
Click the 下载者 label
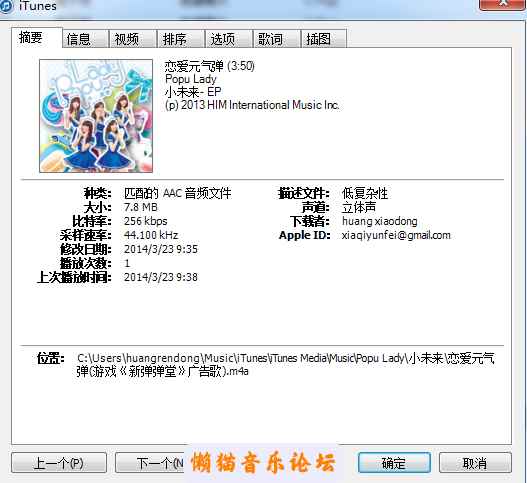(x=310, y=221)
